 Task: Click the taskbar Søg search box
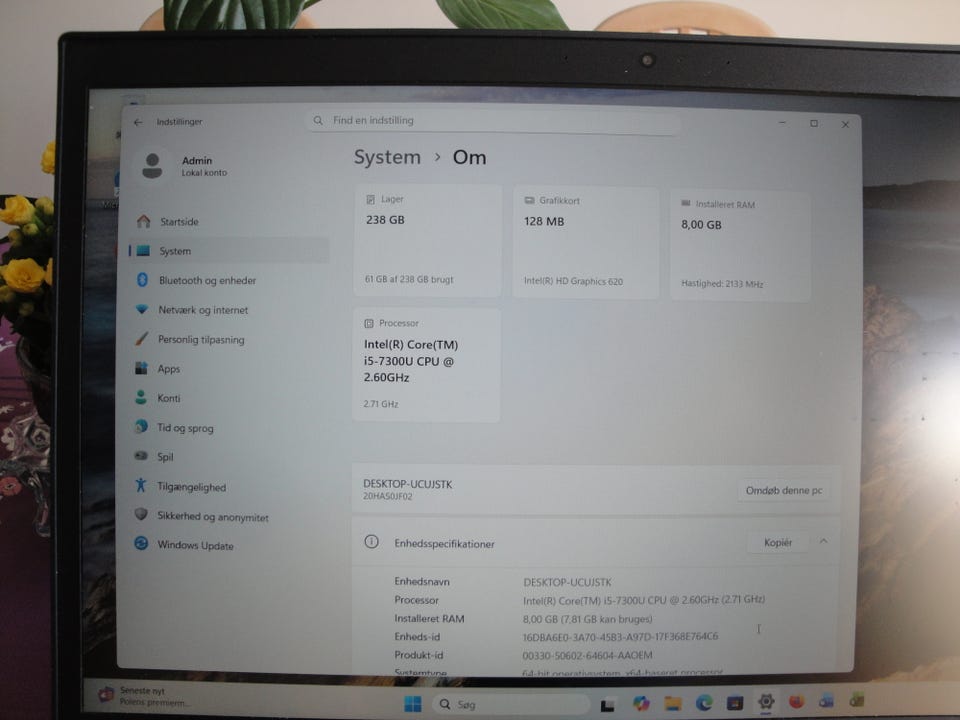pos(509,705)
